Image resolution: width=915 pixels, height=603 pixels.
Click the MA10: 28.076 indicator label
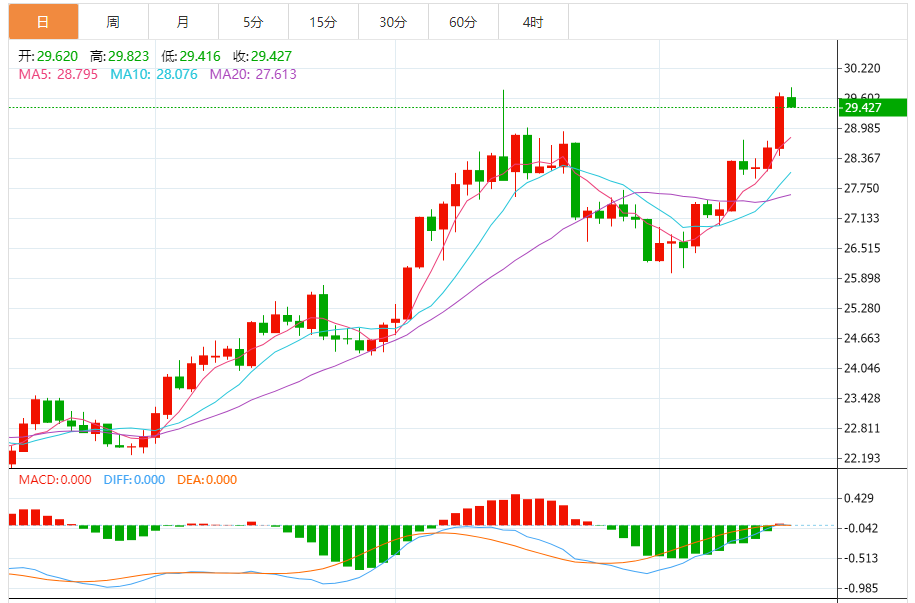click(x=154, y=75)
